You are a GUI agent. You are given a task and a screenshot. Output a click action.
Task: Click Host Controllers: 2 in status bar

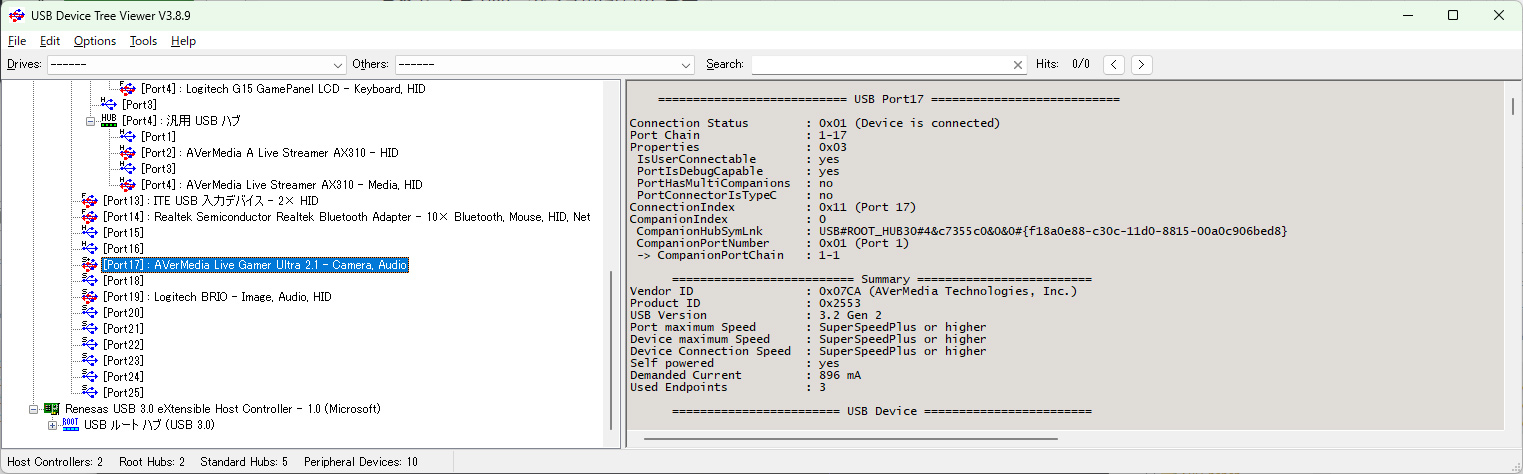pyautogui.click(x=55, y=462)
